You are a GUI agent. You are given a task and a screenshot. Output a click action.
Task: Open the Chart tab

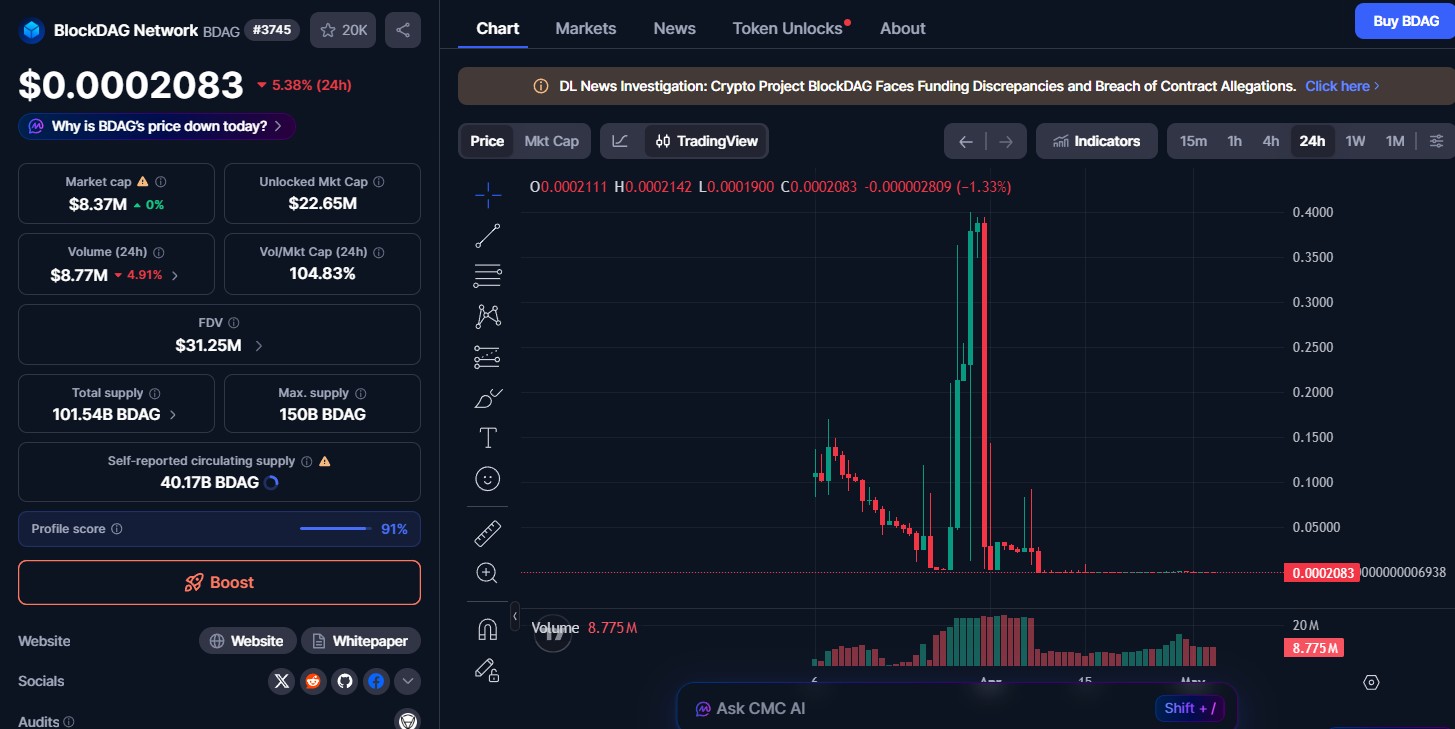498,28
